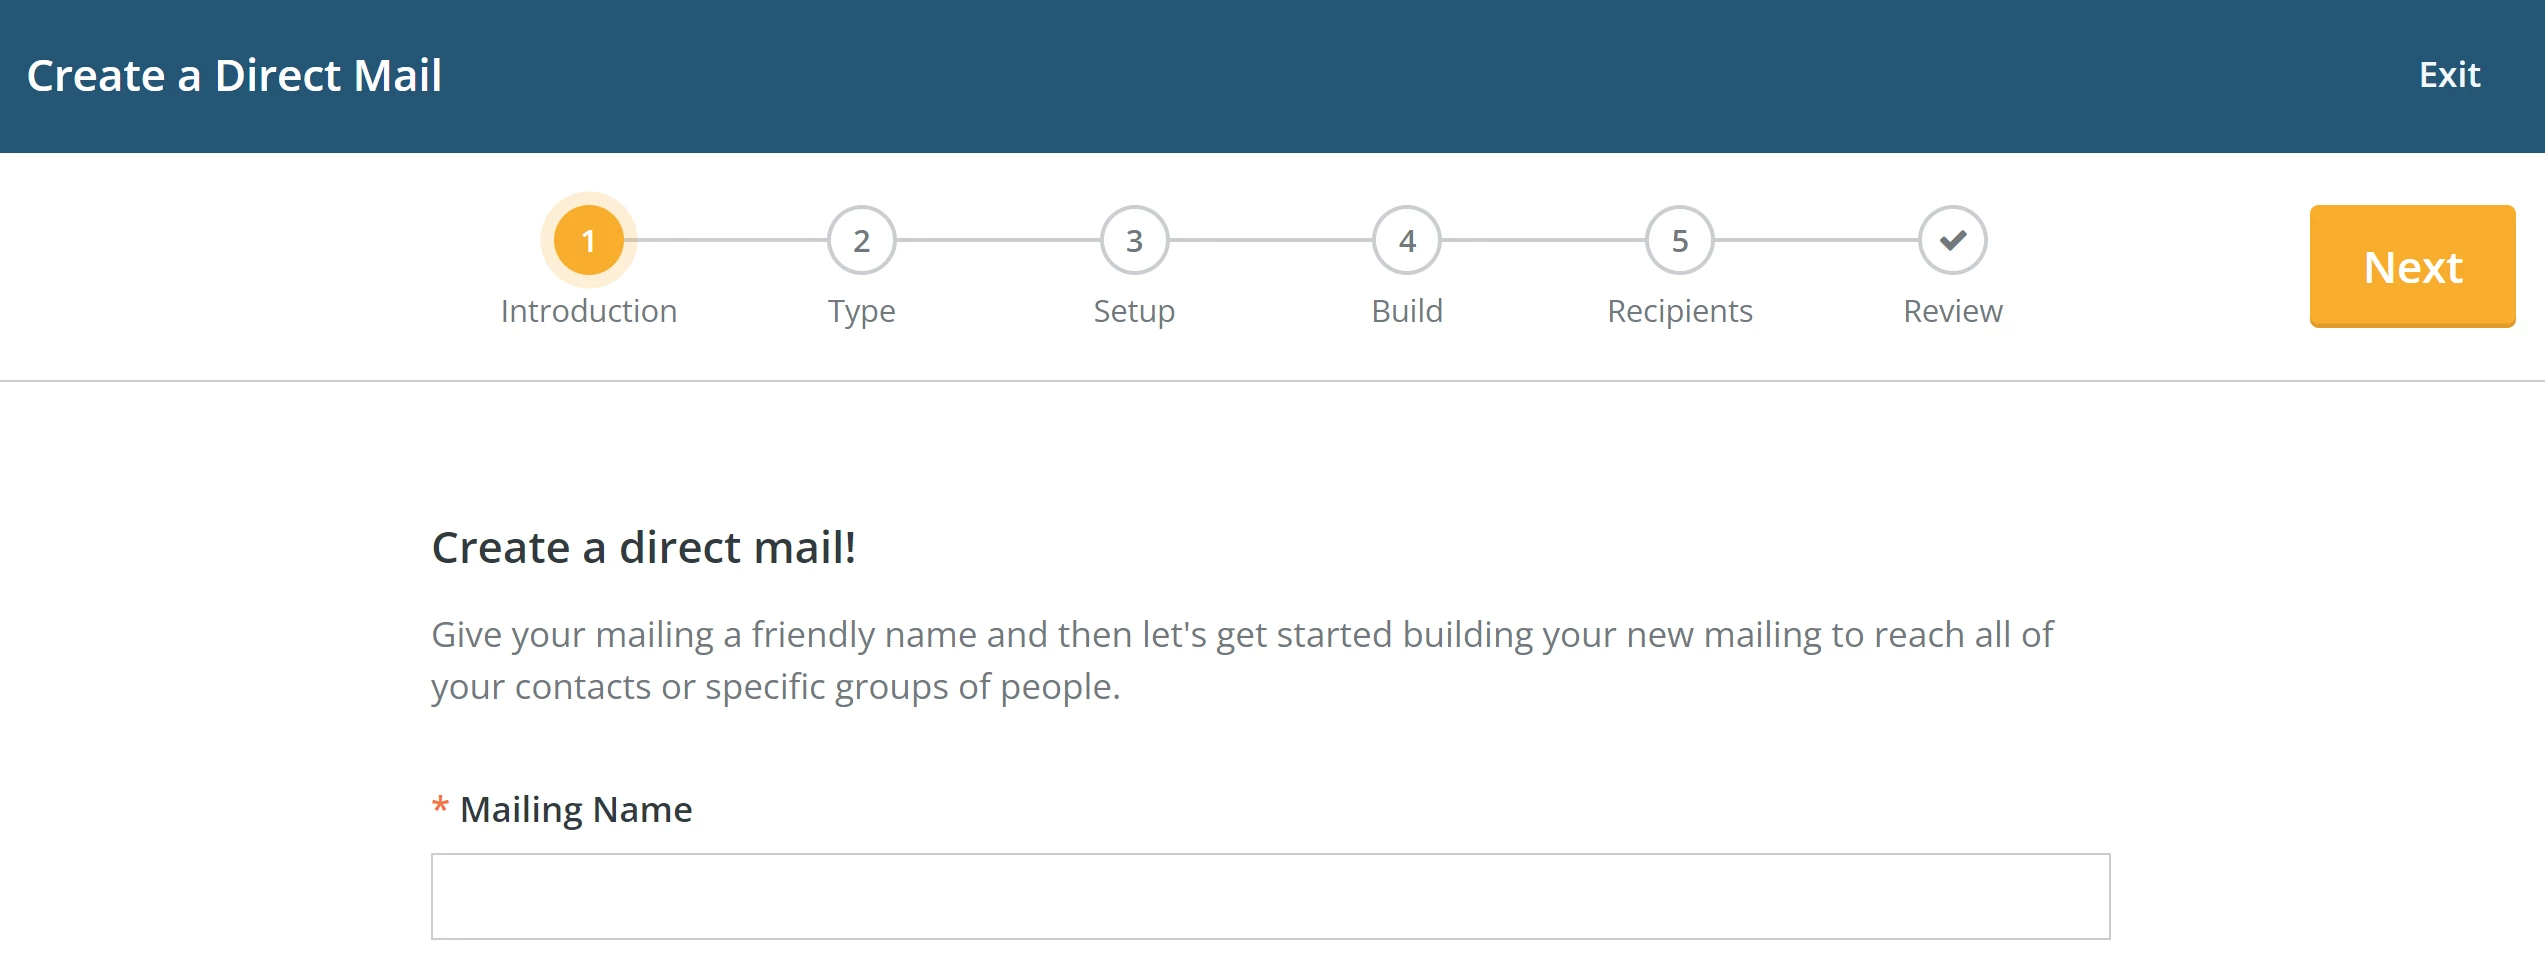Select the active Introduction step circle

point(589,239)
